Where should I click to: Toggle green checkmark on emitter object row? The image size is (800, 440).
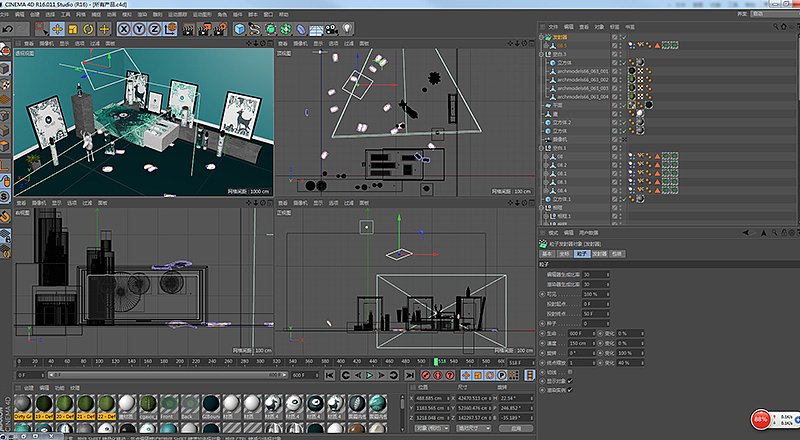pyautogui.click(x=624, y=37)
